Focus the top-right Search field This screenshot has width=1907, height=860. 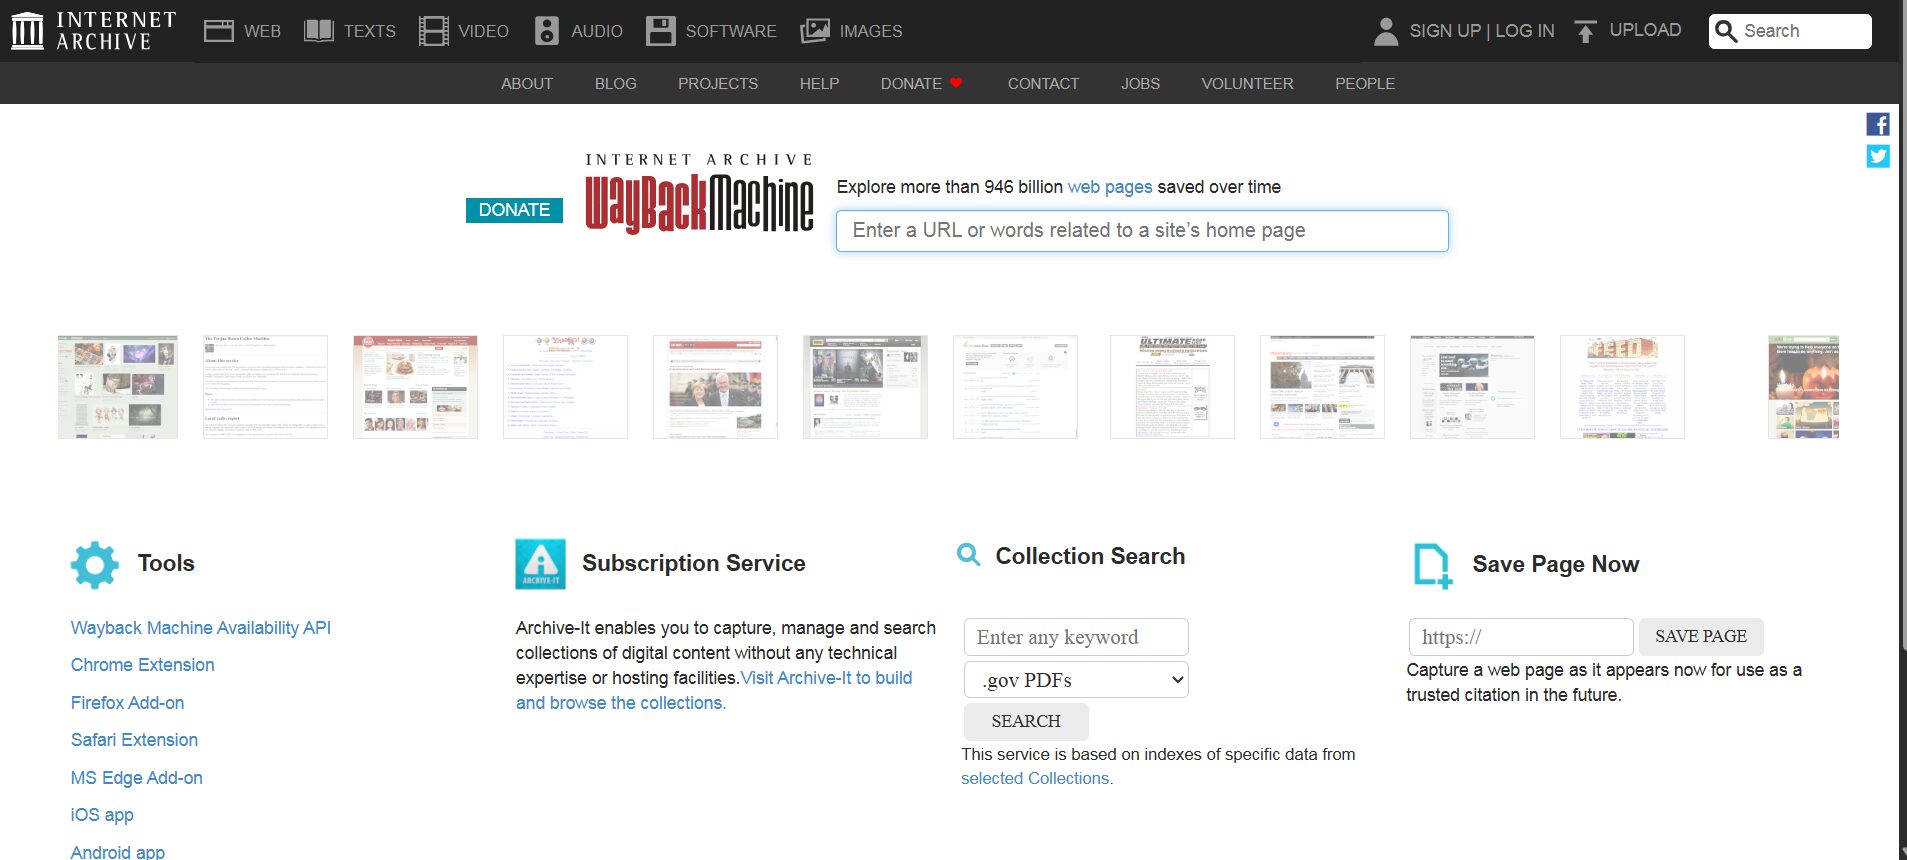1790,31
